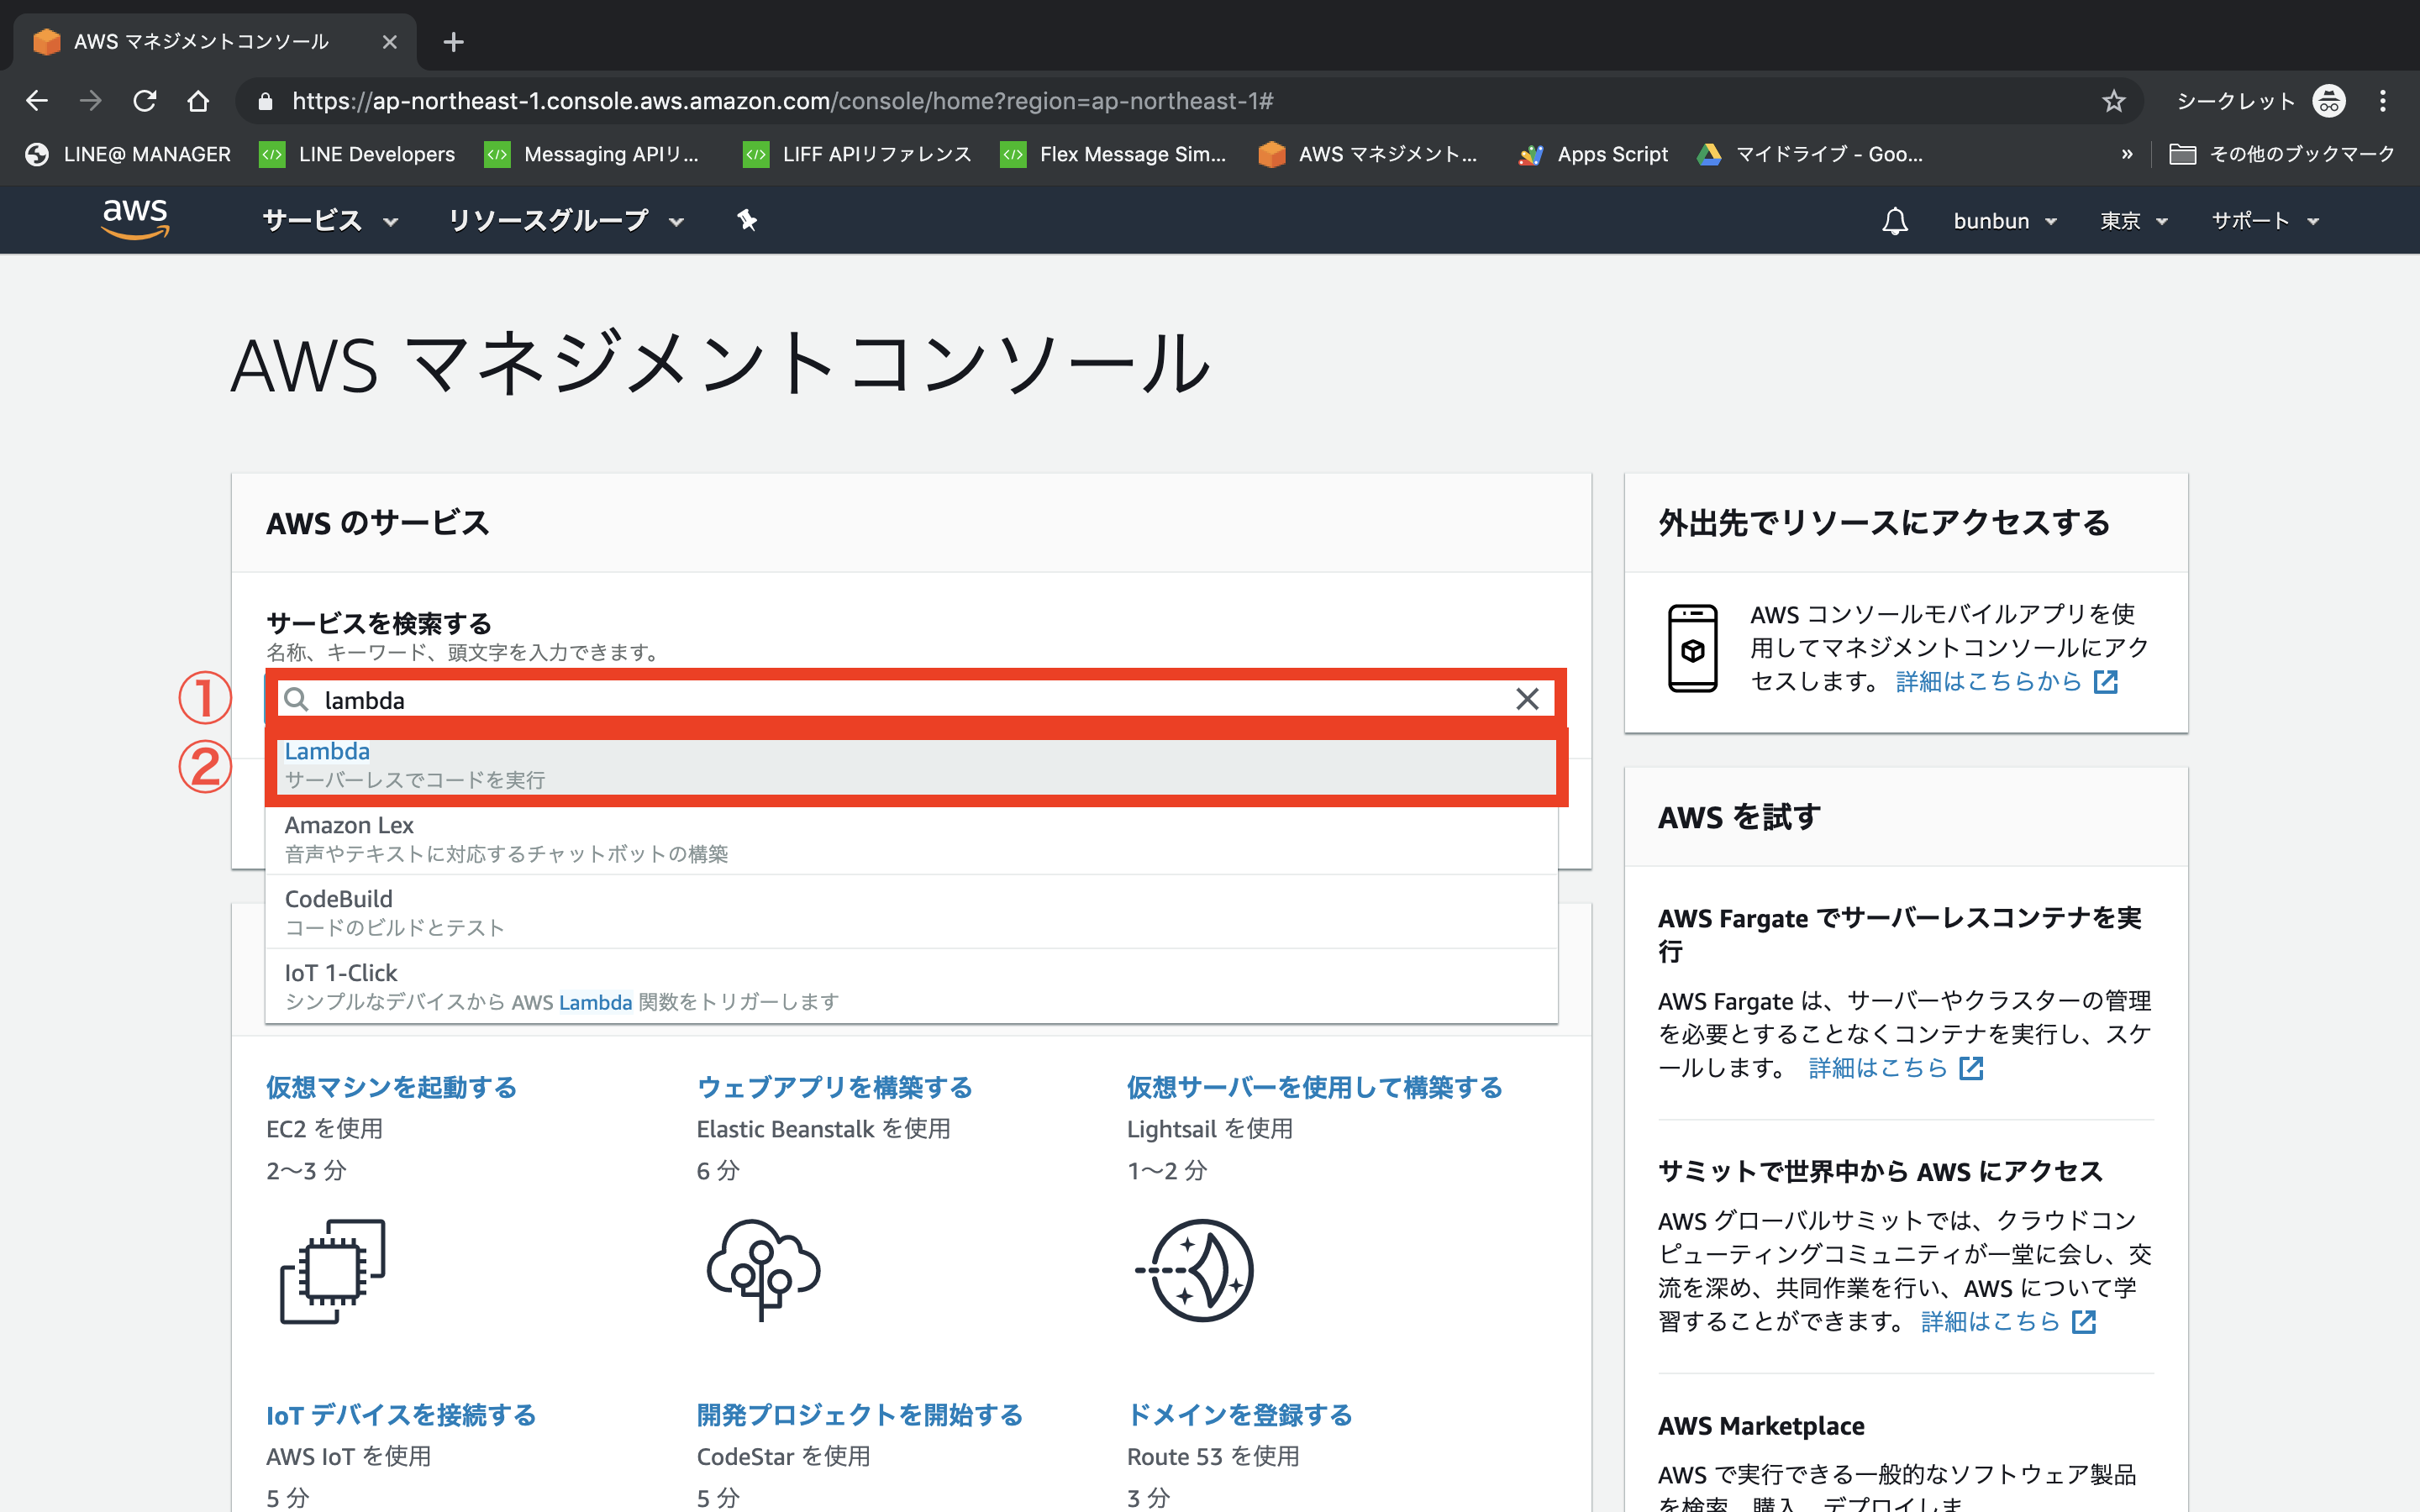Open Apps Script bookmark

(x=1593, y=154)
